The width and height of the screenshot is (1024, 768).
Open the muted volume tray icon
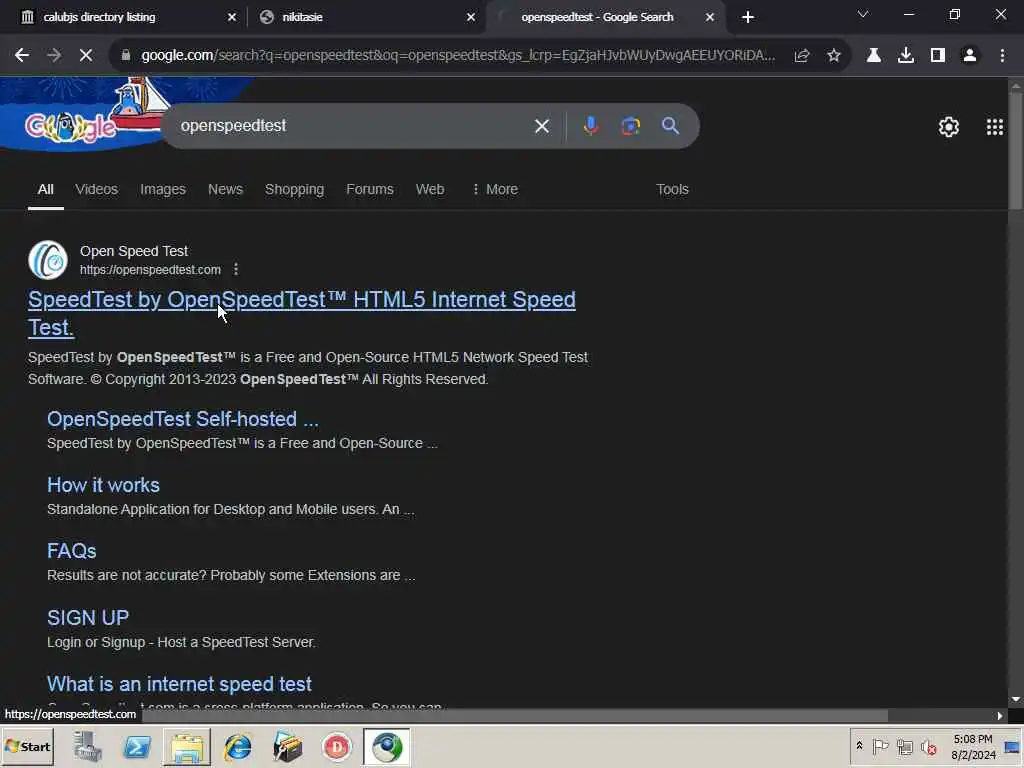click(x=929, y=746)
